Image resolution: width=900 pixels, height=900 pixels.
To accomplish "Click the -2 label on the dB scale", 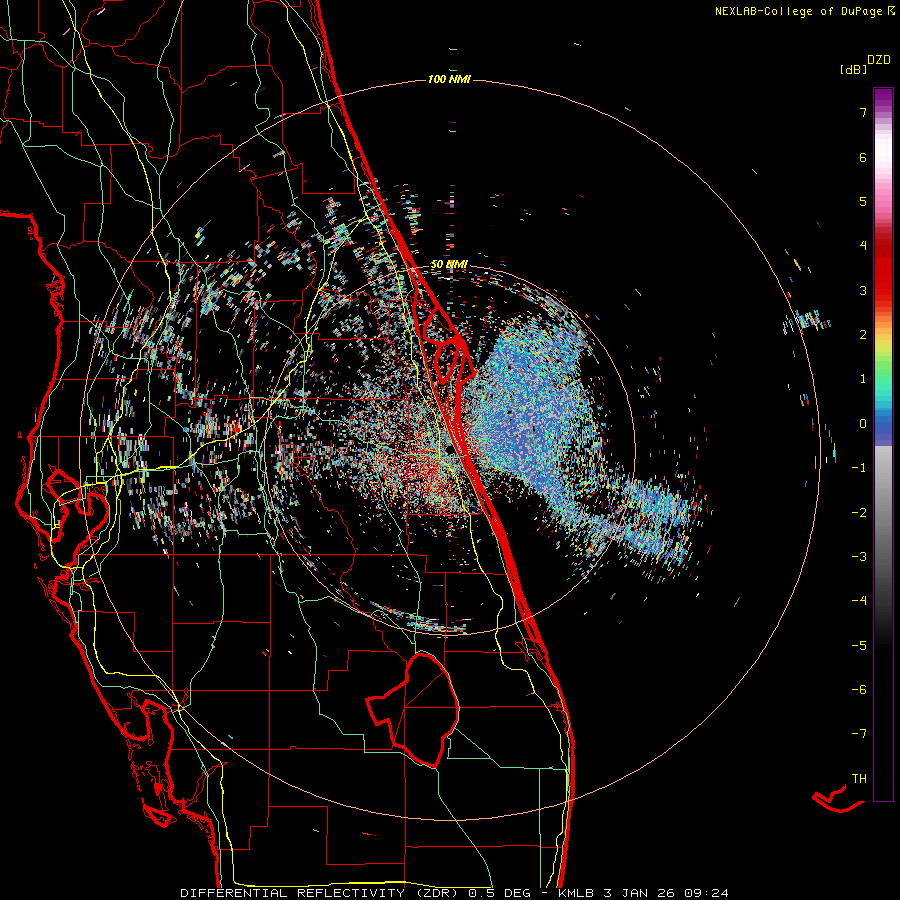I will (859, 513).
